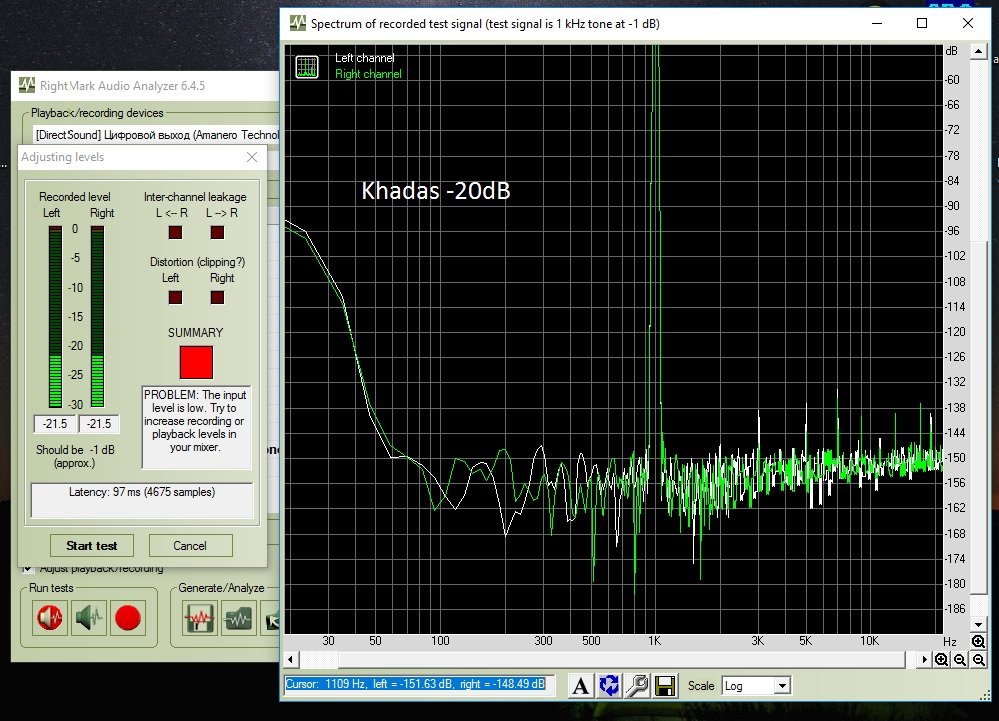999x721 pixels.
Task: Open spectrum settings with the wrench icon
Action: pos(636,686)
